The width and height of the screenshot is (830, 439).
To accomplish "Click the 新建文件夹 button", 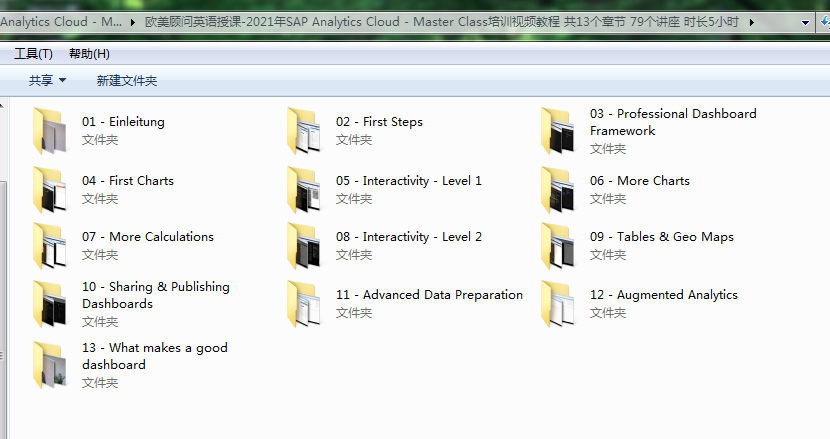I will point(127,80).
